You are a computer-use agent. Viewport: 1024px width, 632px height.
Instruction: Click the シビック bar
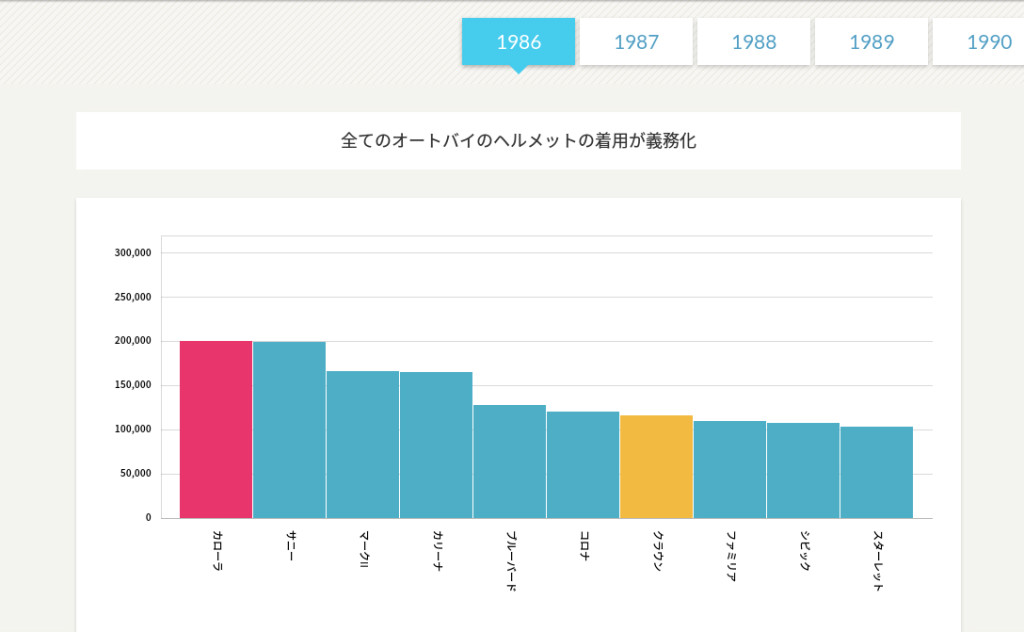tap(803, 471)
